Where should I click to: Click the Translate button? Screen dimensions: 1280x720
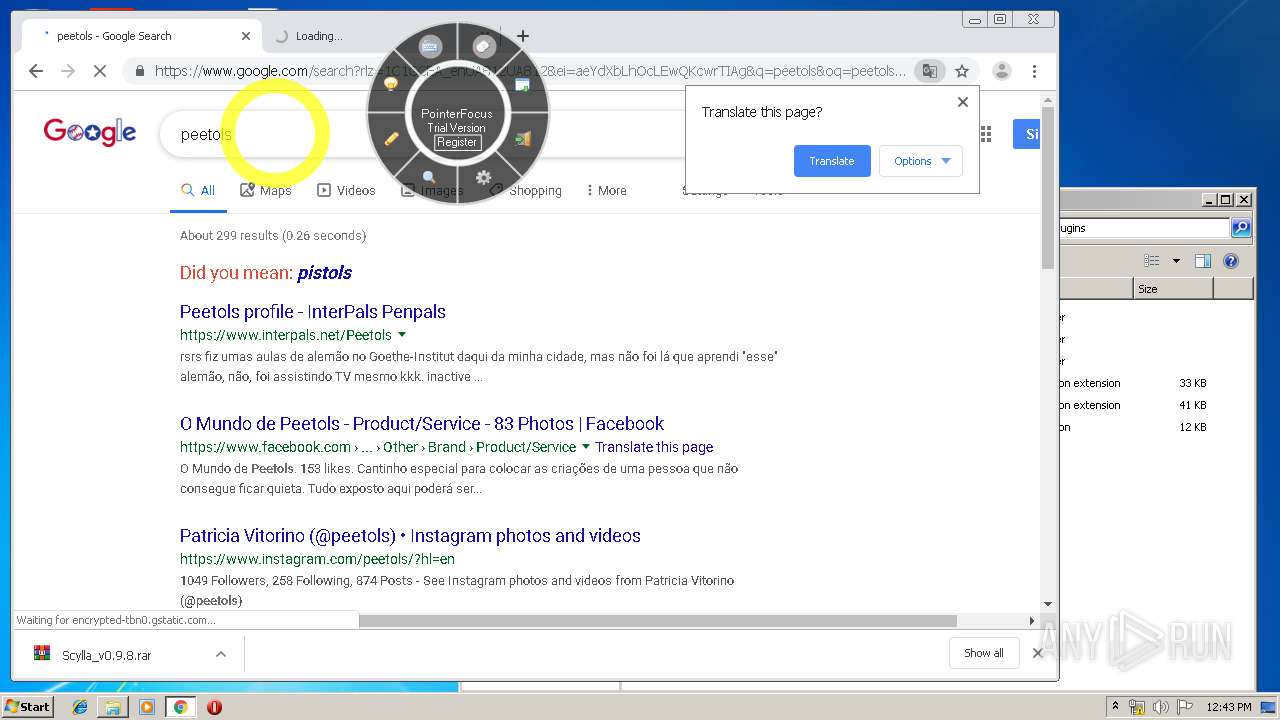[x=832, y=161]
